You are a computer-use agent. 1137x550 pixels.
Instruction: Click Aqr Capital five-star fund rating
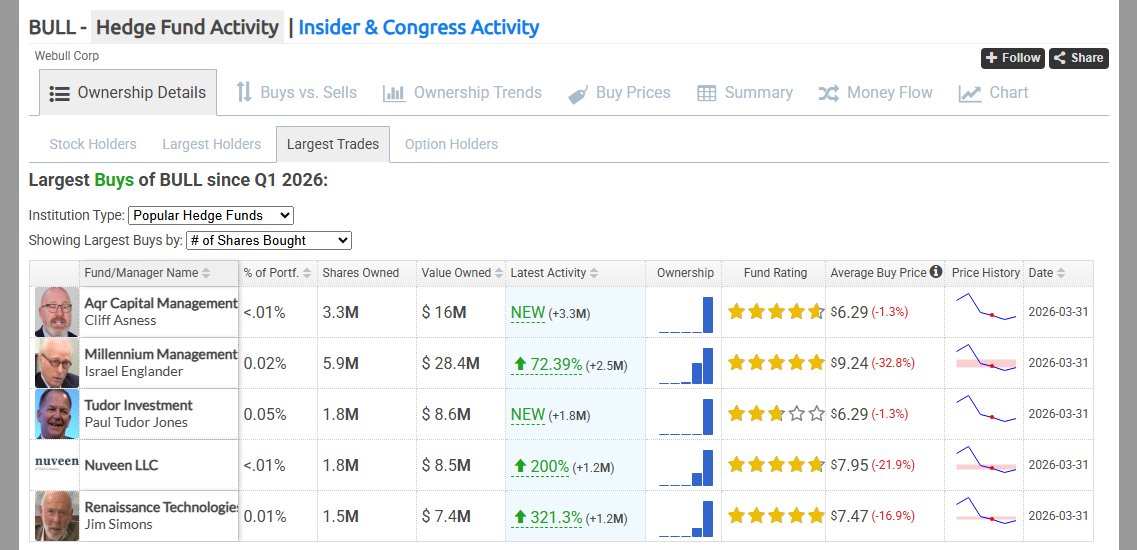(776, 312)
